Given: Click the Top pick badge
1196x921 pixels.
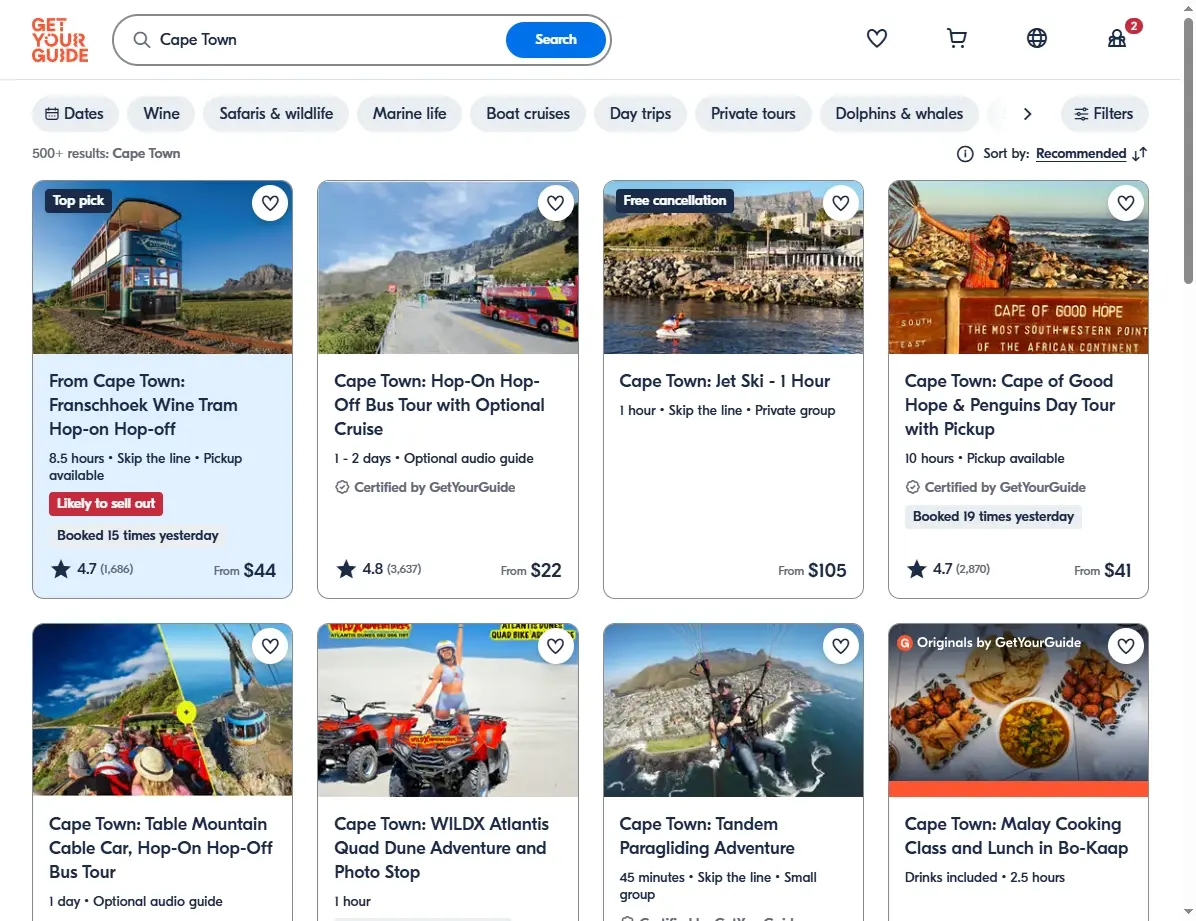Looking at the screenshot, I should pyautogui.click(x=79, y=201).
